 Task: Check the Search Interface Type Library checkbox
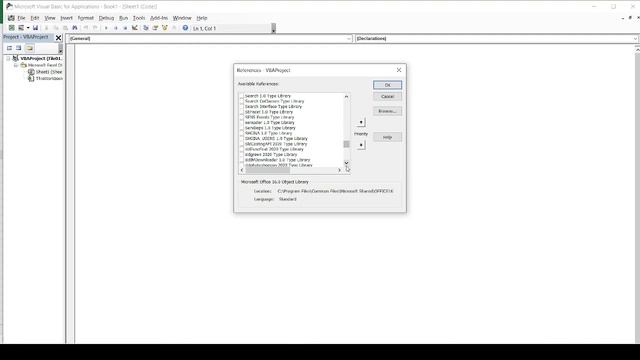click(x=242, y=107)
